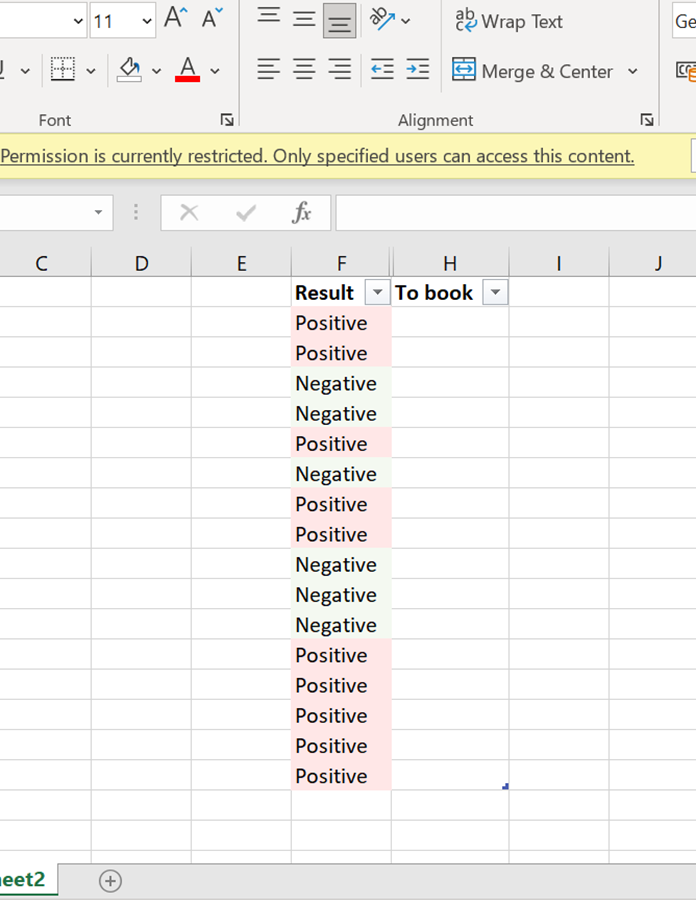The height and width of the screenshot is (900, 696).
Task: Click the Top Align icon
Action: coord(267,17)
